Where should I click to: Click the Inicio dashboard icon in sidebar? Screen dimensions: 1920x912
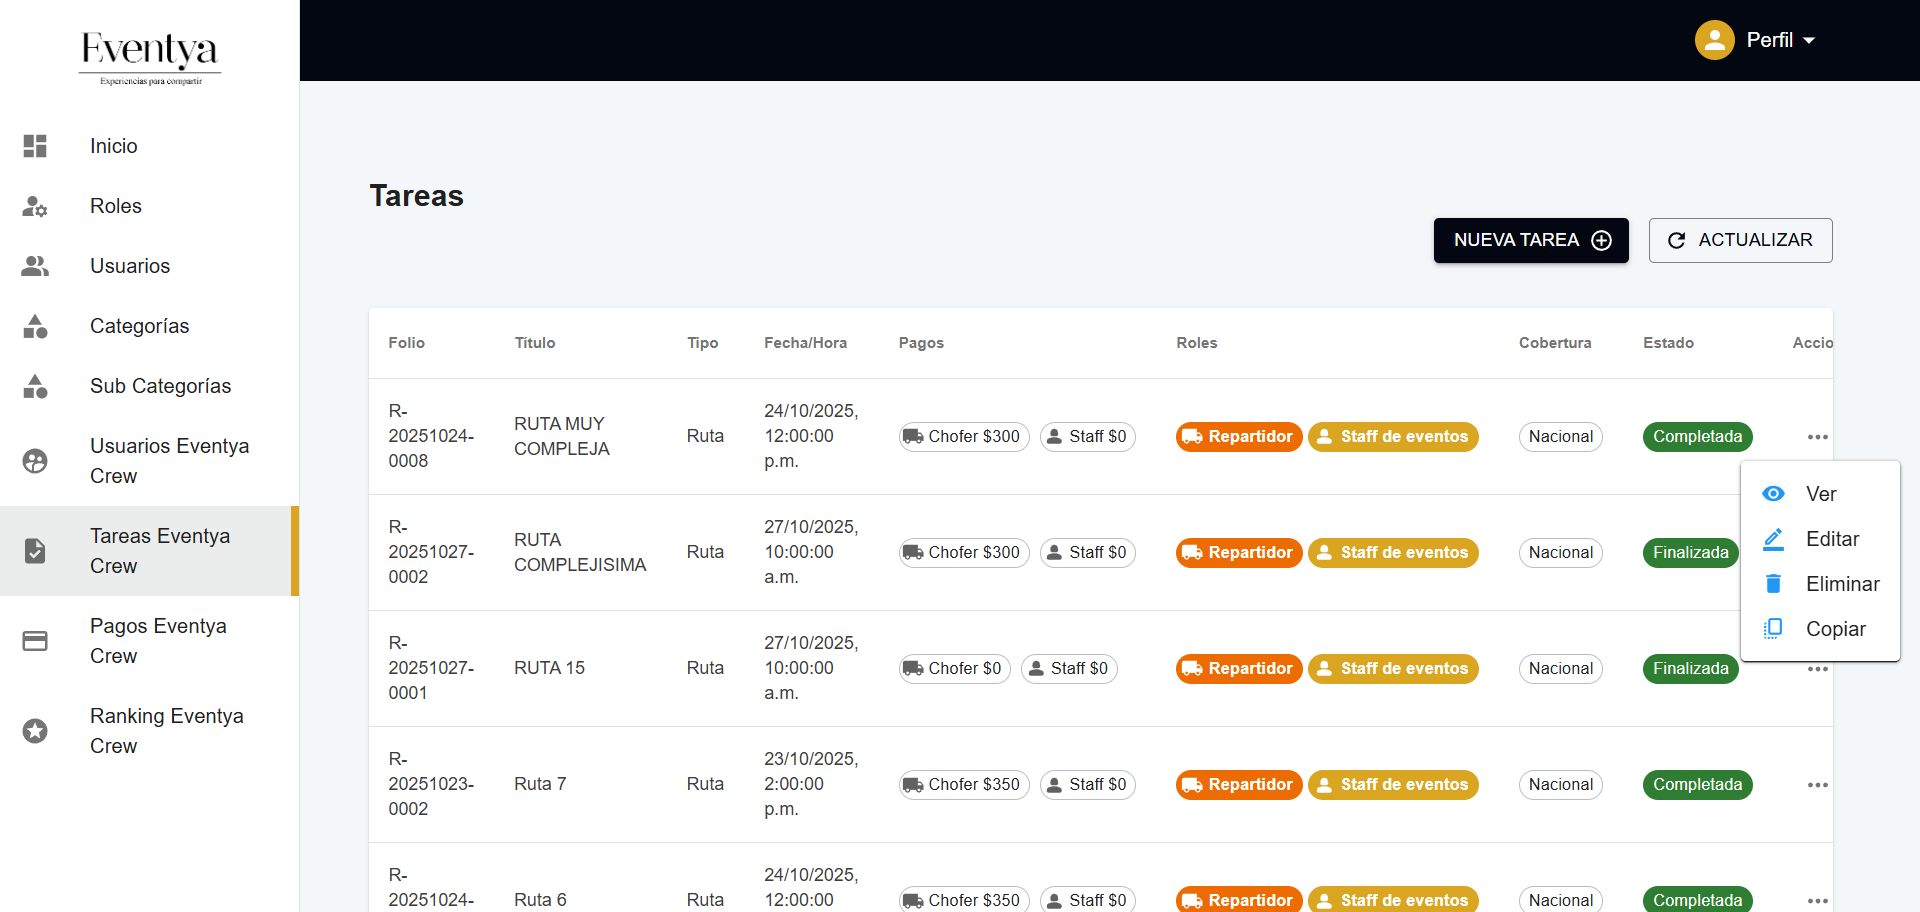(35, 146)
